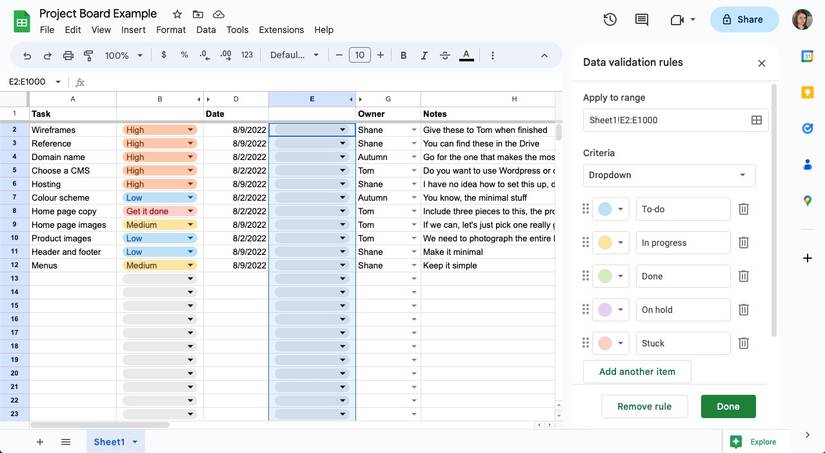Collapse the toolbar with the up chevron
Screen dimensions: 825x453
[x=544, y=55]
